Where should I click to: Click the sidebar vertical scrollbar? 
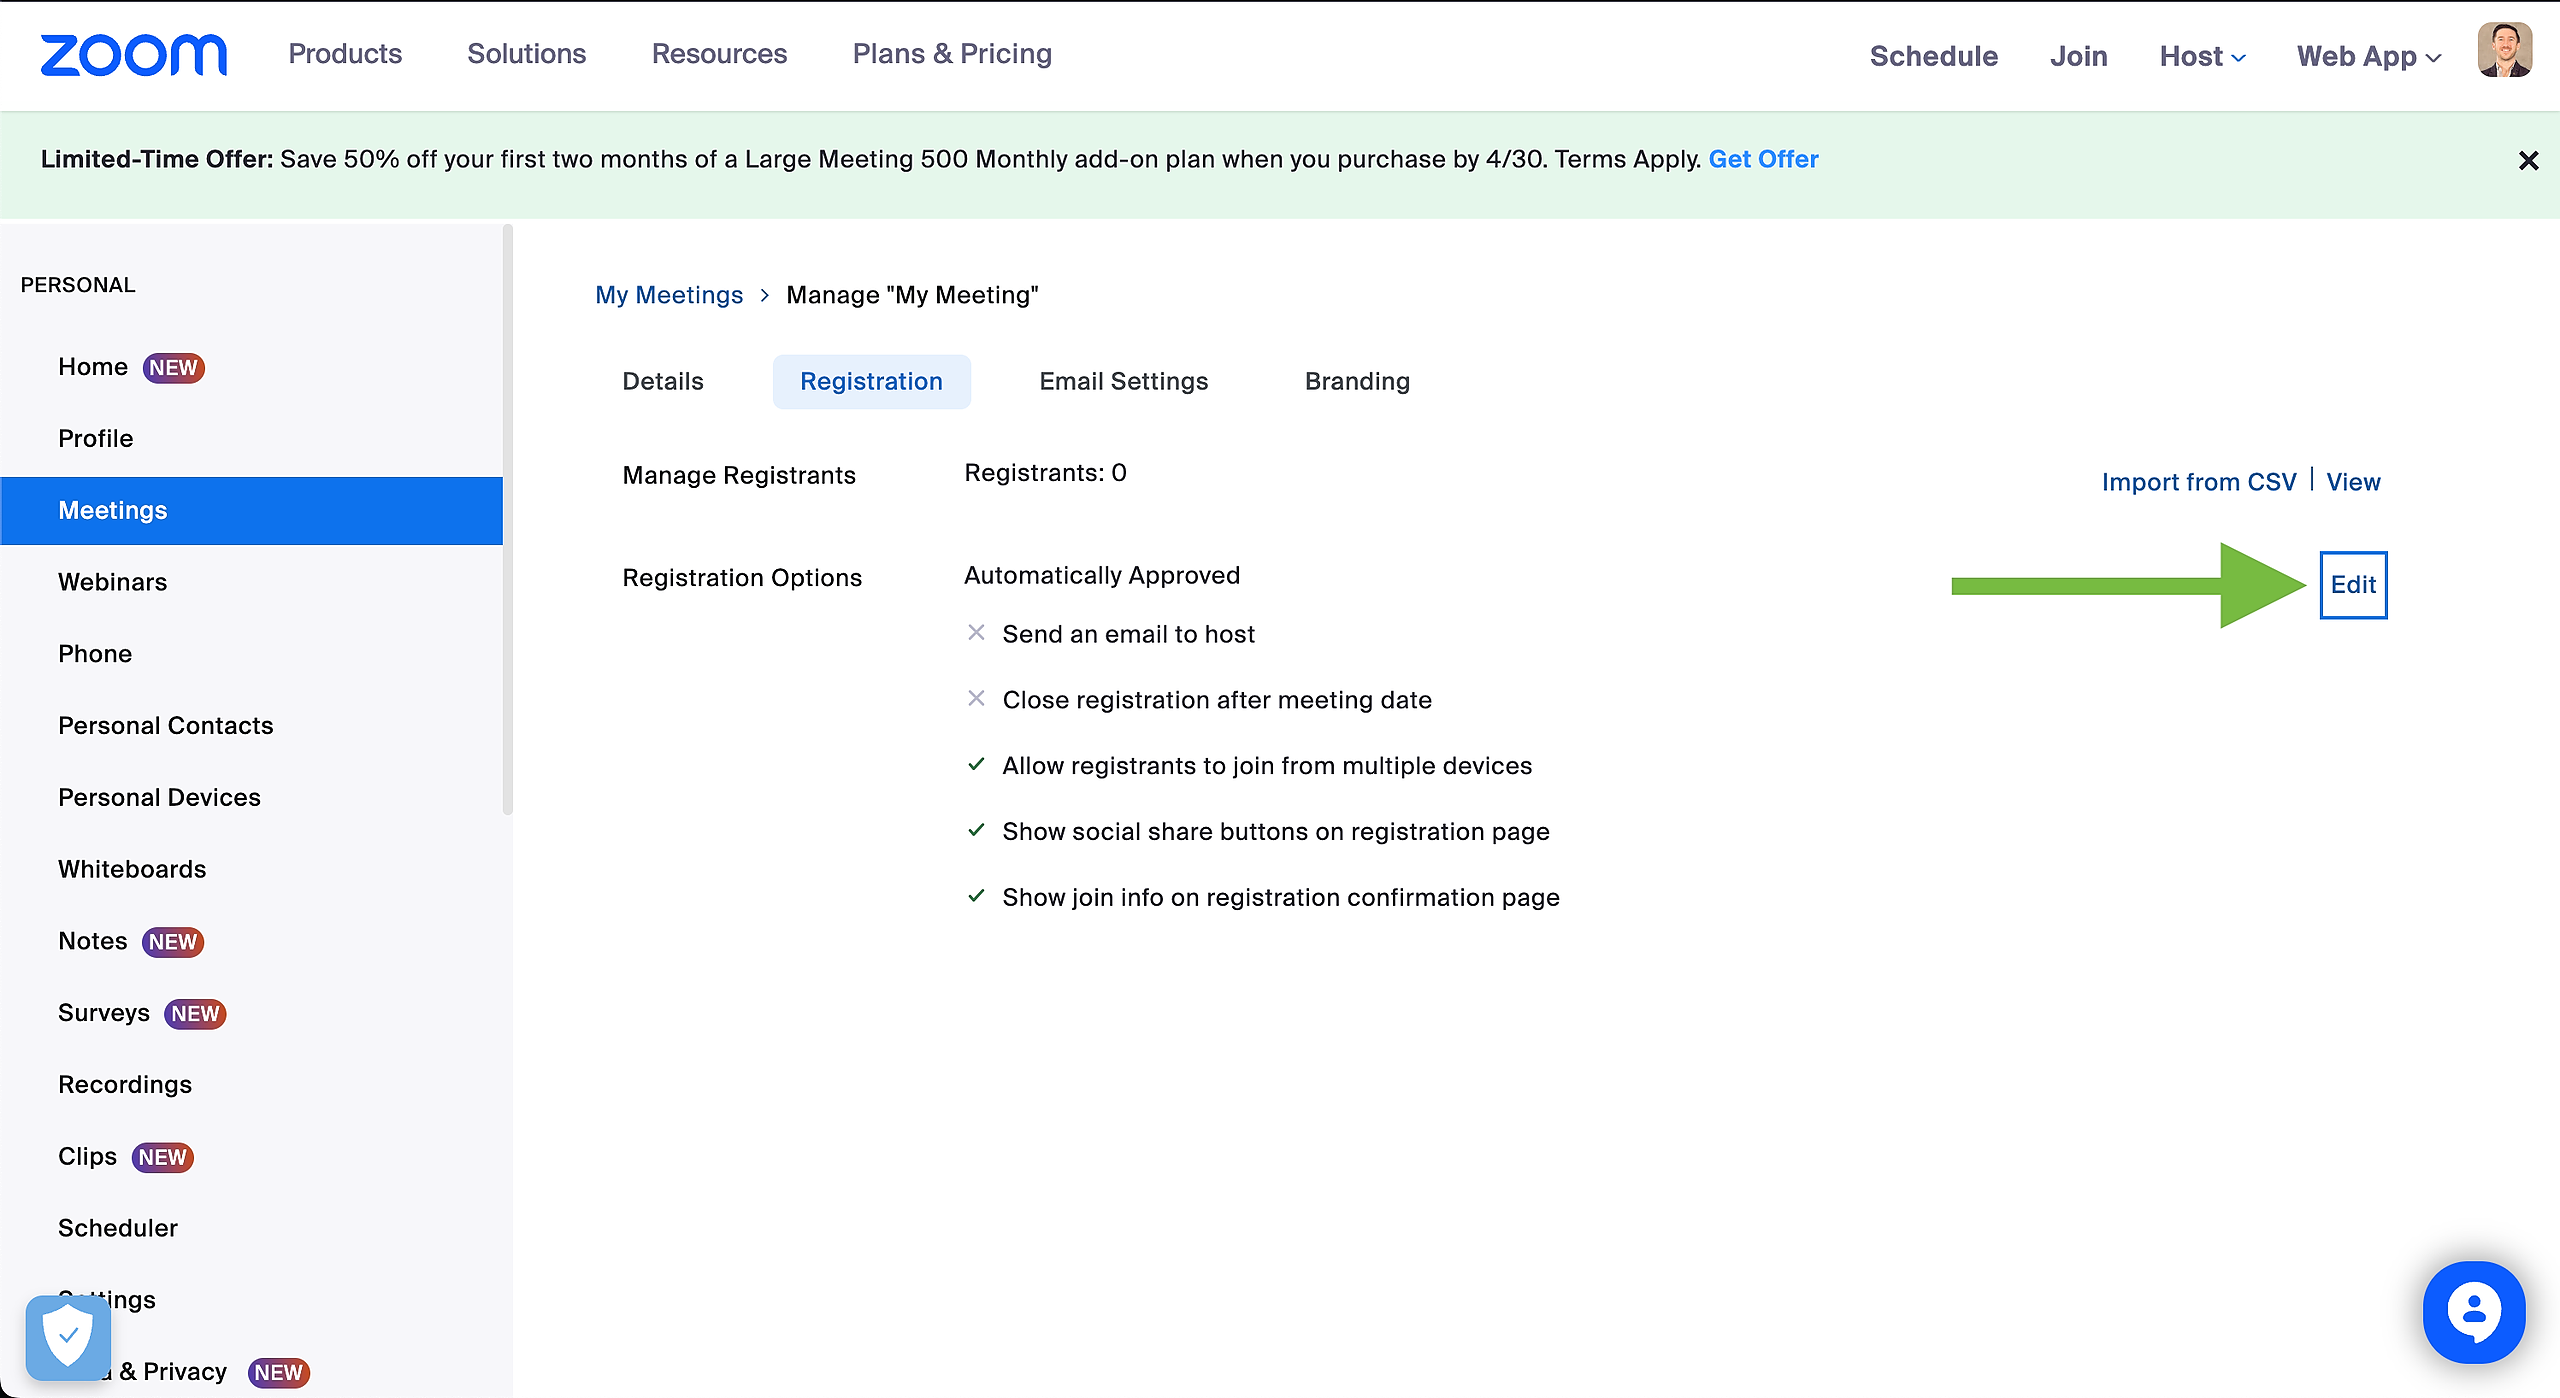(x=508, y=520)
